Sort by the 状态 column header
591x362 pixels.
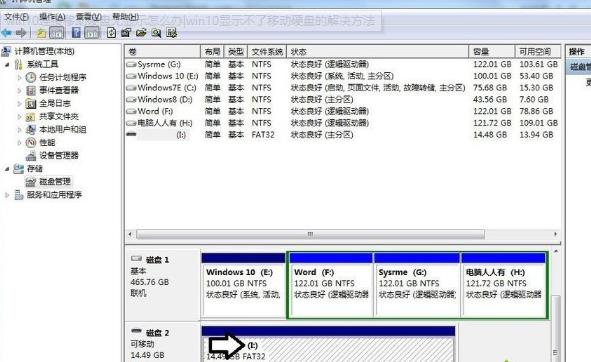pyautogui.click(x=378, y=52)
